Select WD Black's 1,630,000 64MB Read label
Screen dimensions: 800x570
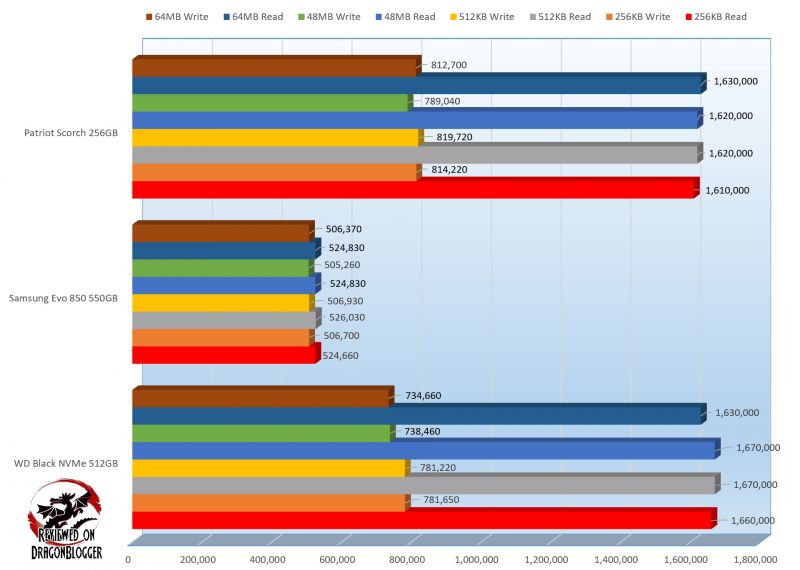coord(737,412)
